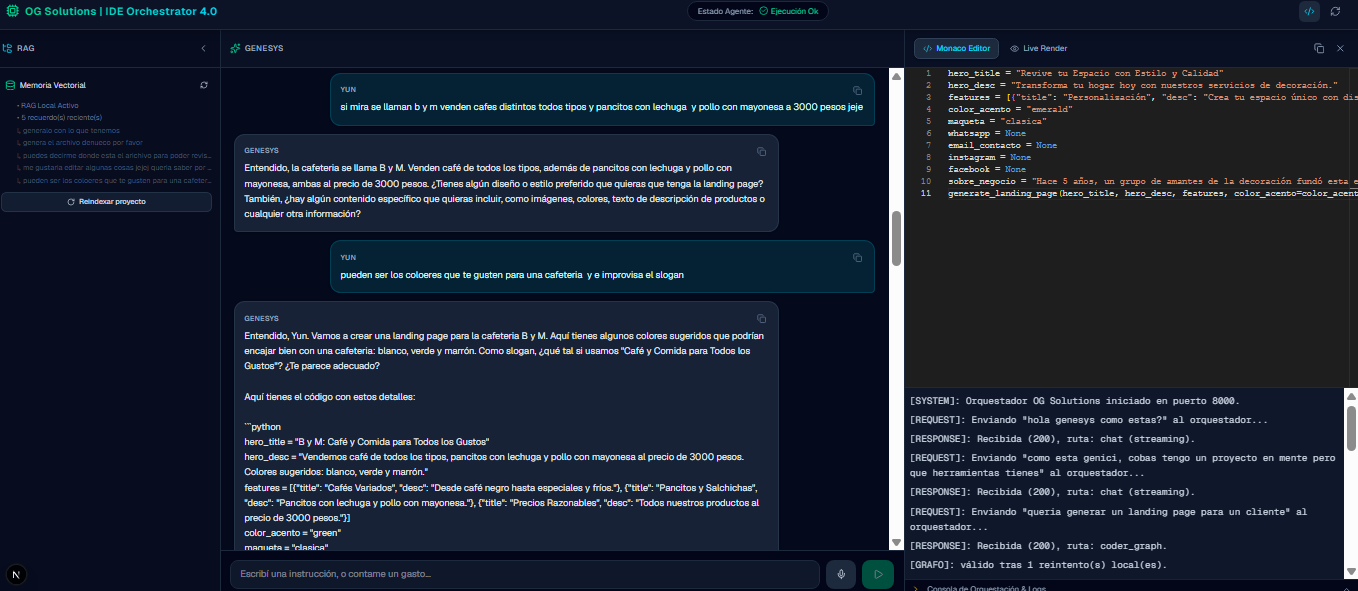Refresh the Memoria Vectorial section

pos(204,85)
